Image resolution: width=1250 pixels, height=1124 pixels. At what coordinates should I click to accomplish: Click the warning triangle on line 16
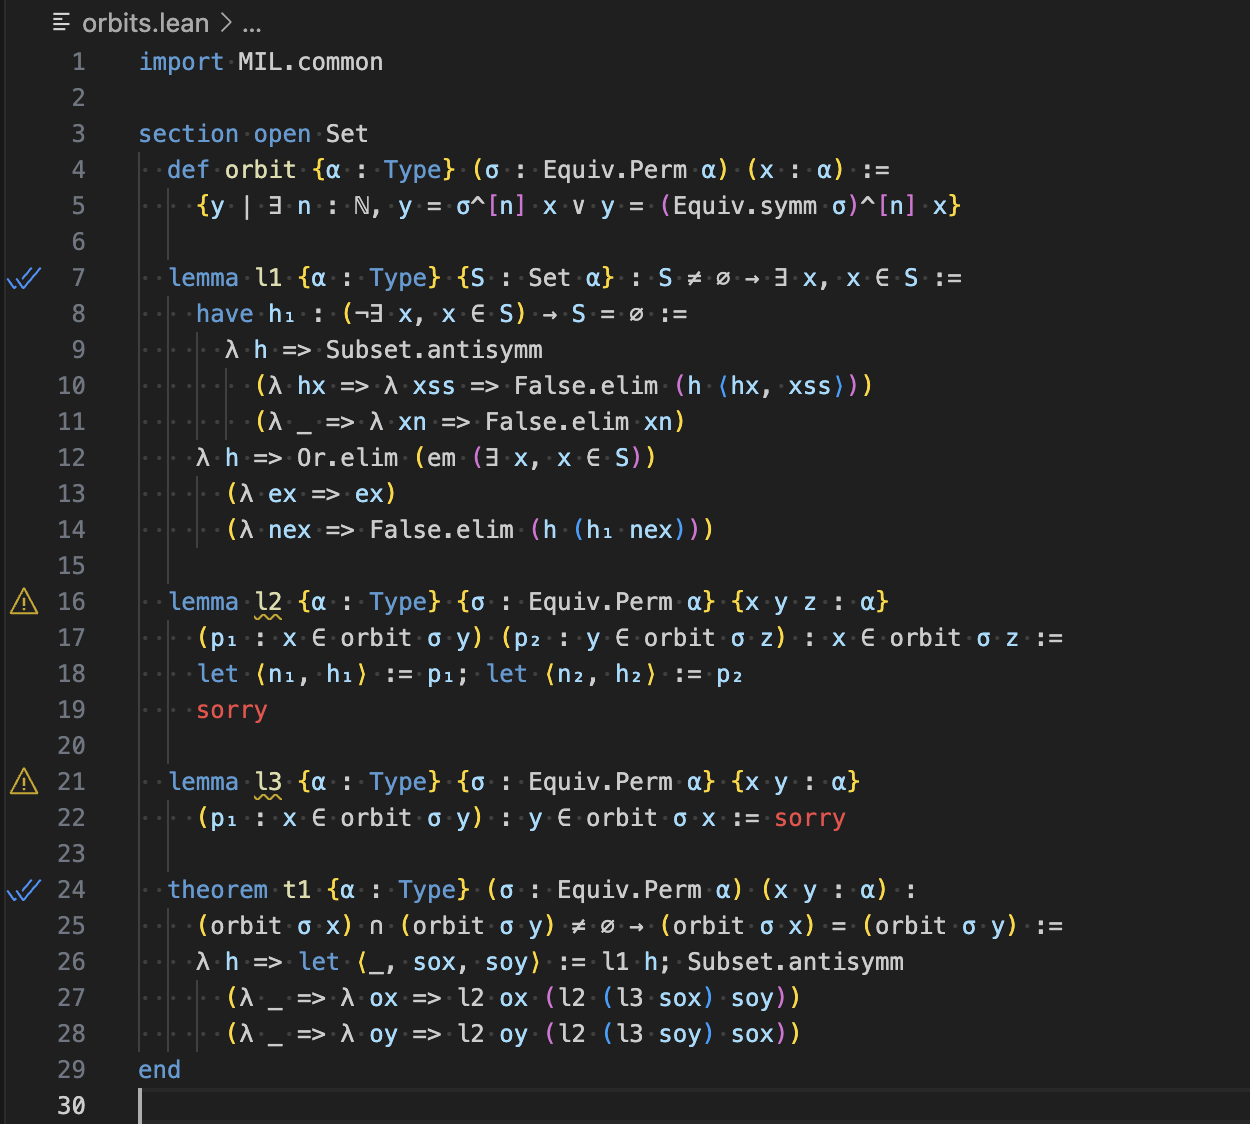(24, 602)
